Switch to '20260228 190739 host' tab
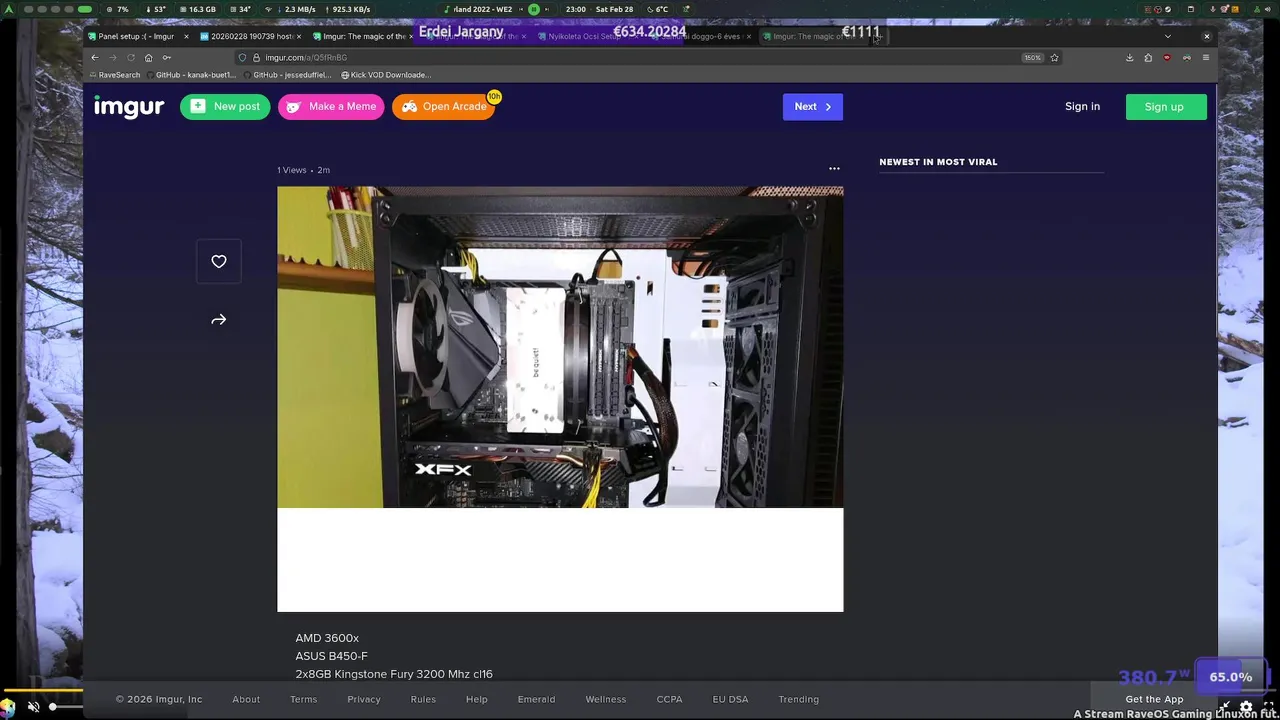Image resolution: width=1280 pixels, height=720 pixels. (250, 36)
